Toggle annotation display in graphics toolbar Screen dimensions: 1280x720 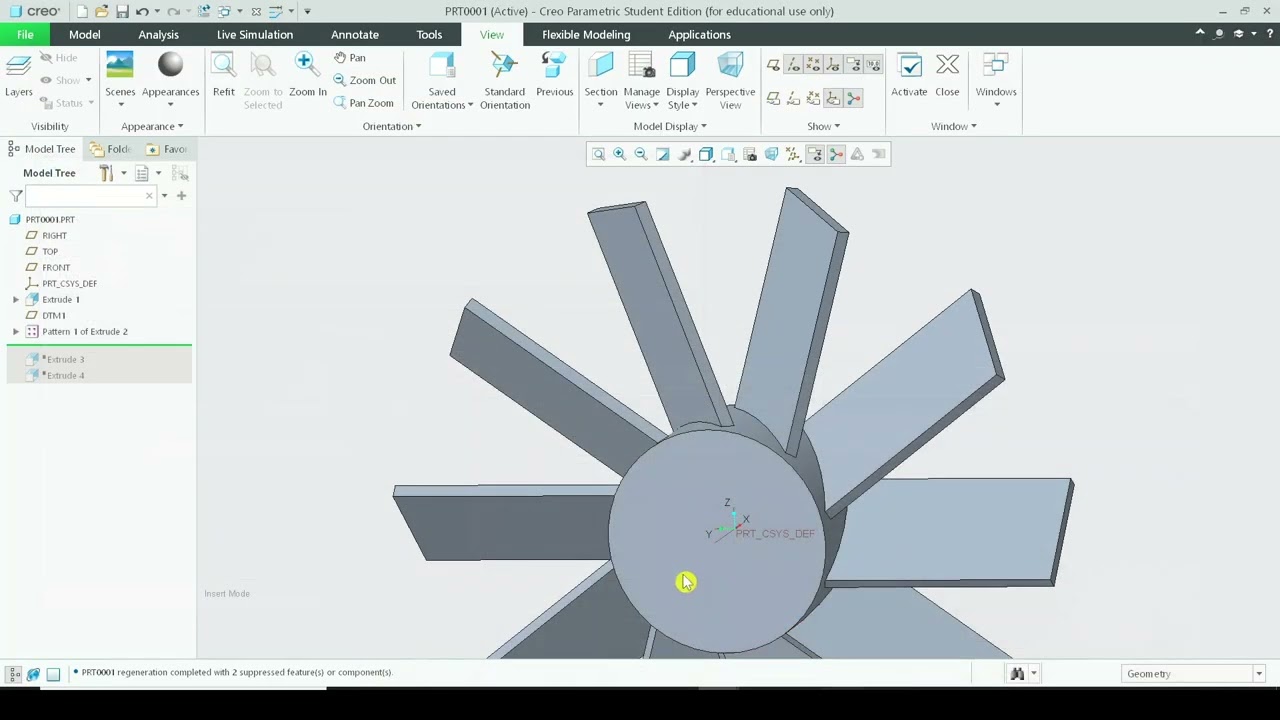(x=815, y=154)
